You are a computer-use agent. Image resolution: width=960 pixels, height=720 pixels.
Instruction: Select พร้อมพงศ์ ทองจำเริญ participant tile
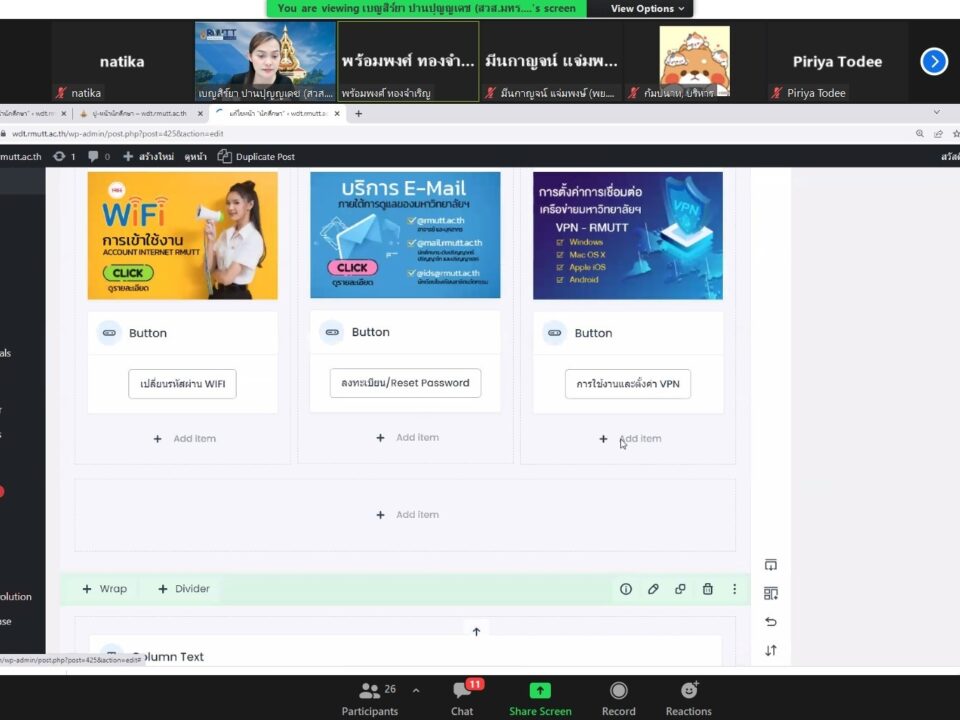408,61
